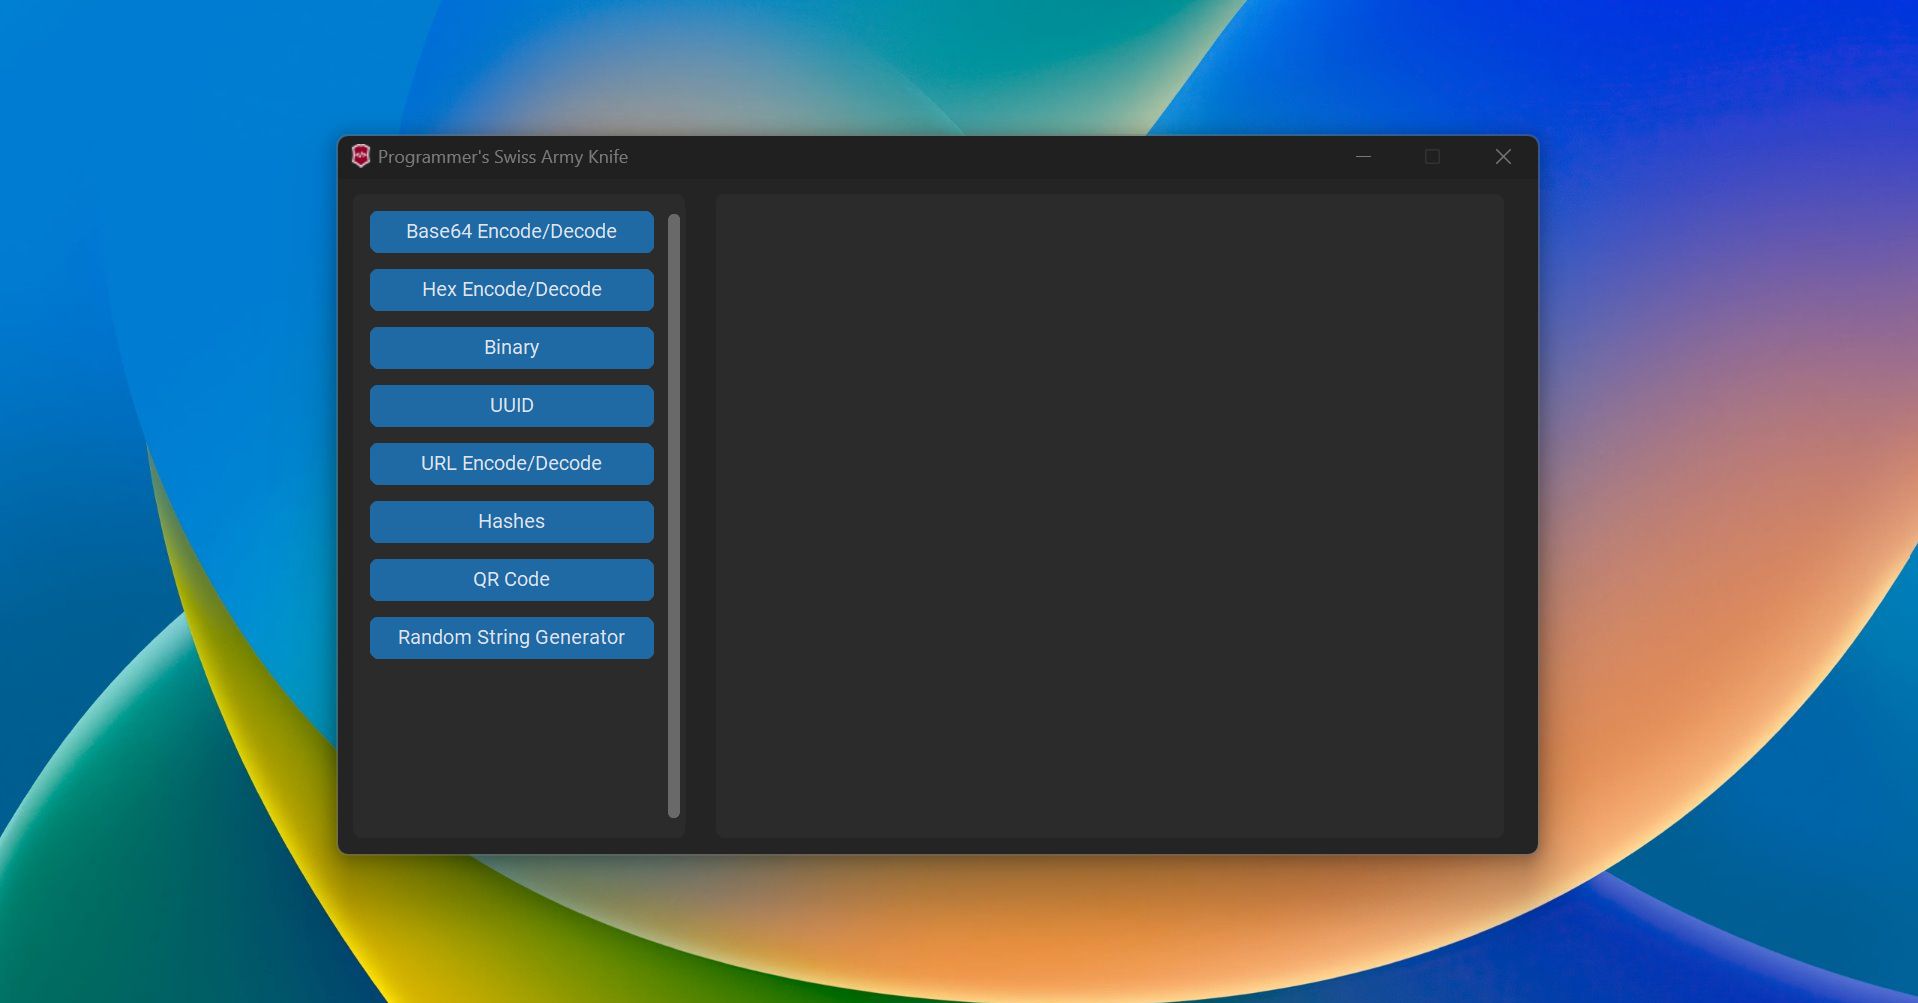Open the UUID generator
The height and width of the screenshot is (1003, 1918).
point(511,406)
